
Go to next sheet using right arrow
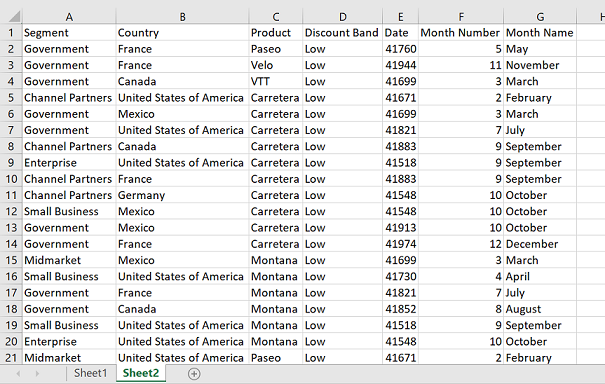point(37,374)
